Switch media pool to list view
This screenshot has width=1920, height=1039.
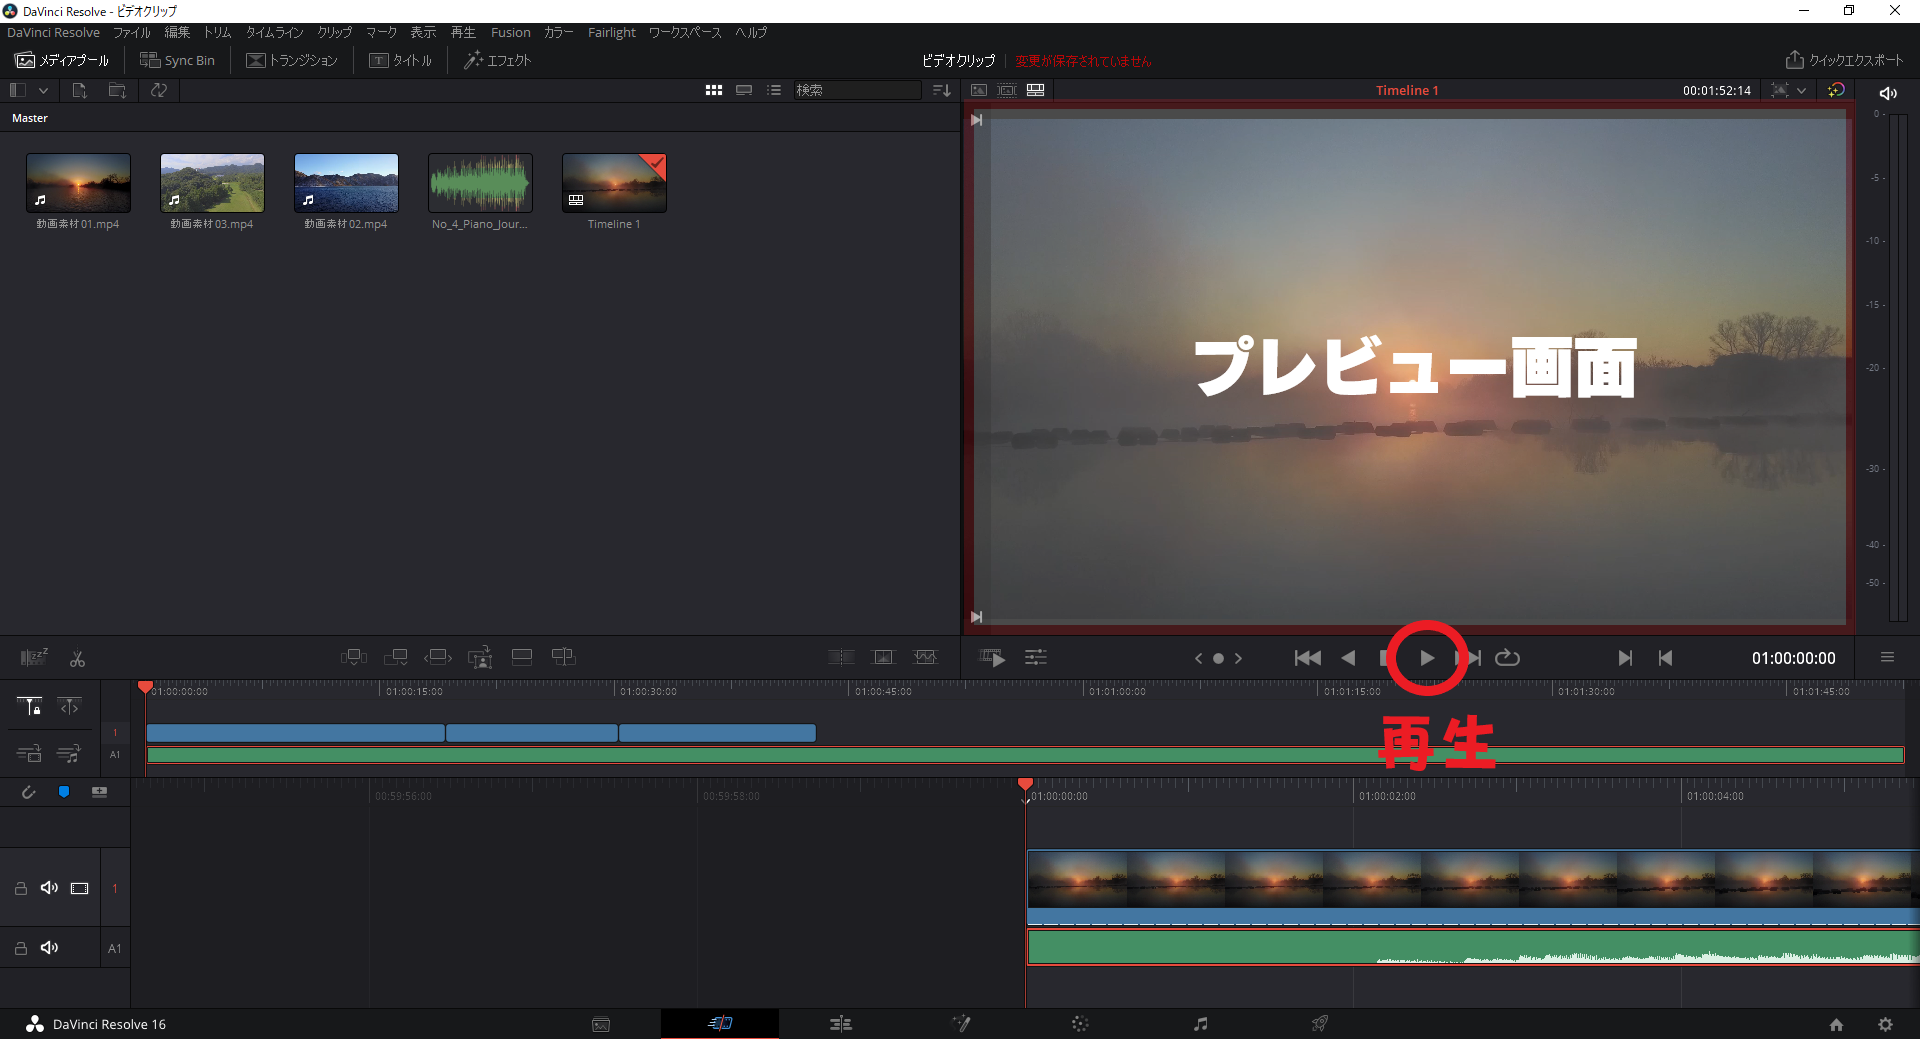point(774,90)
